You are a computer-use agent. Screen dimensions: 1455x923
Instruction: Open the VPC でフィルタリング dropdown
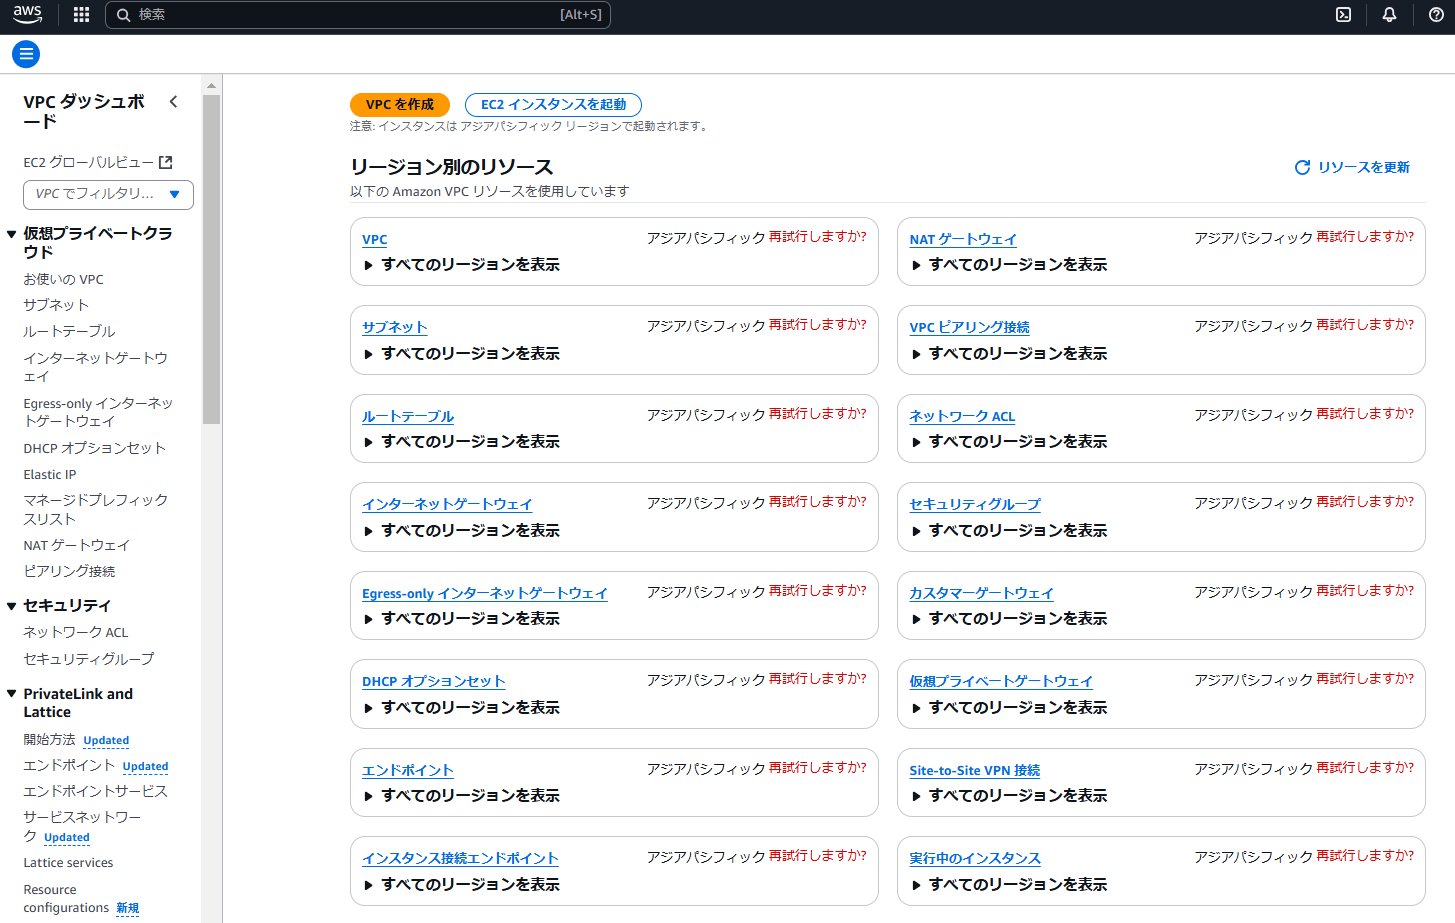[108, 194]
